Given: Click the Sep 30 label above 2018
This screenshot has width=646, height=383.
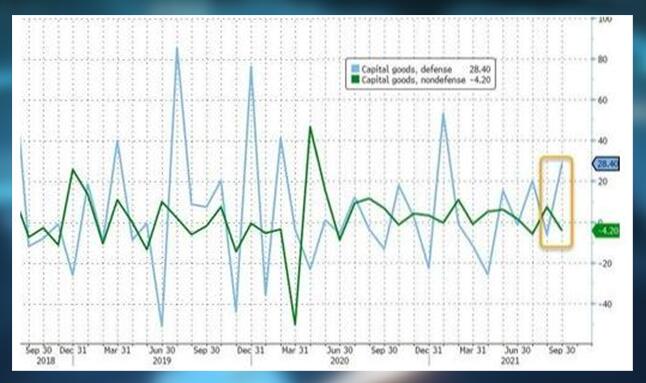Looking at the screenshot, I should click(x=39, y=350).
